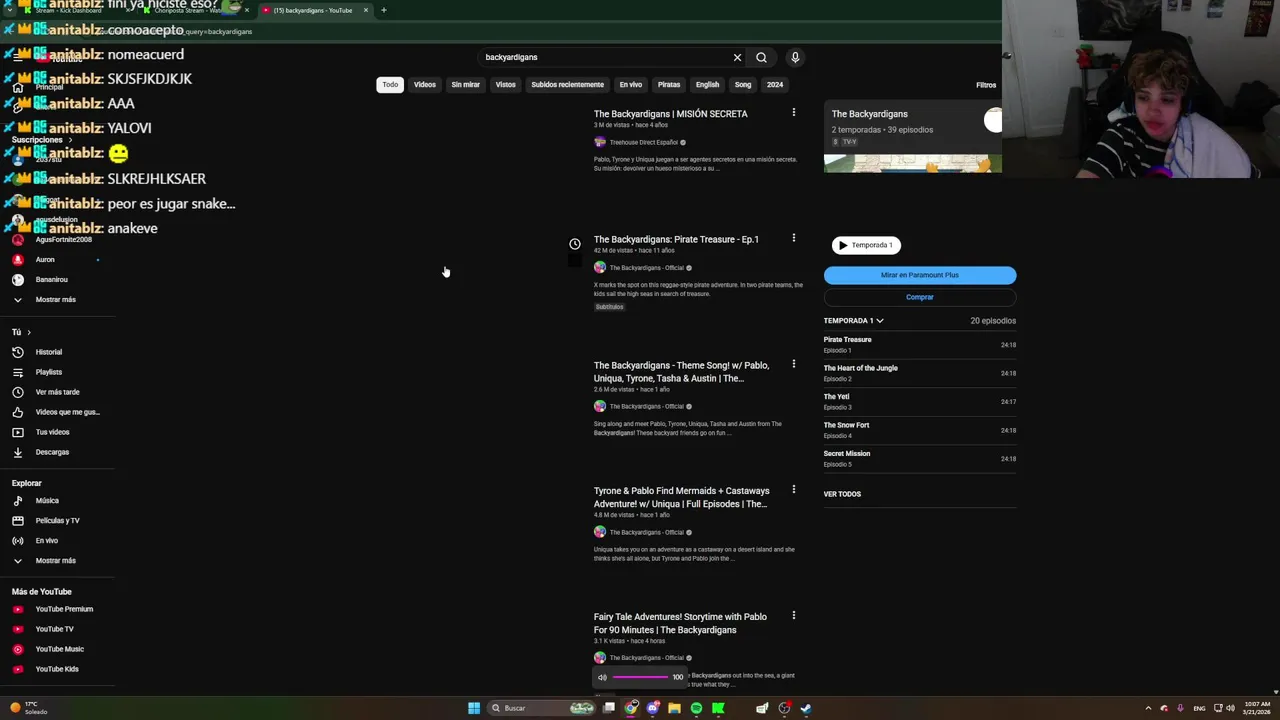
Task: Click the volume speaker icon in overlay
Action: tap(602, 677)
